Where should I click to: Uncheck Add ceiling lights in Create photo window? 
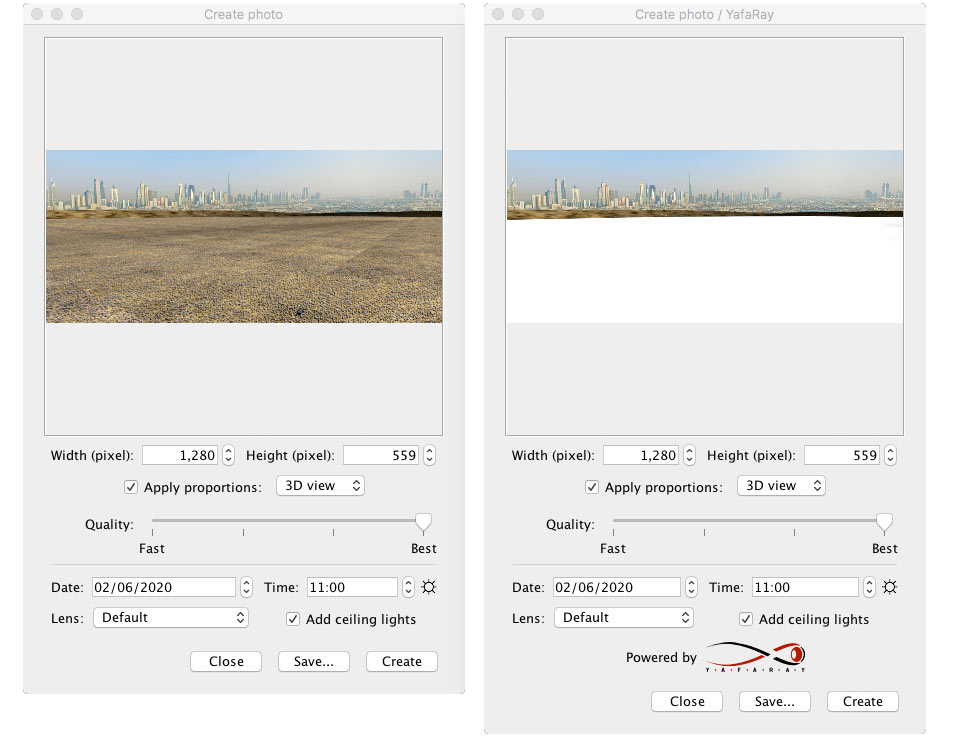293,619
